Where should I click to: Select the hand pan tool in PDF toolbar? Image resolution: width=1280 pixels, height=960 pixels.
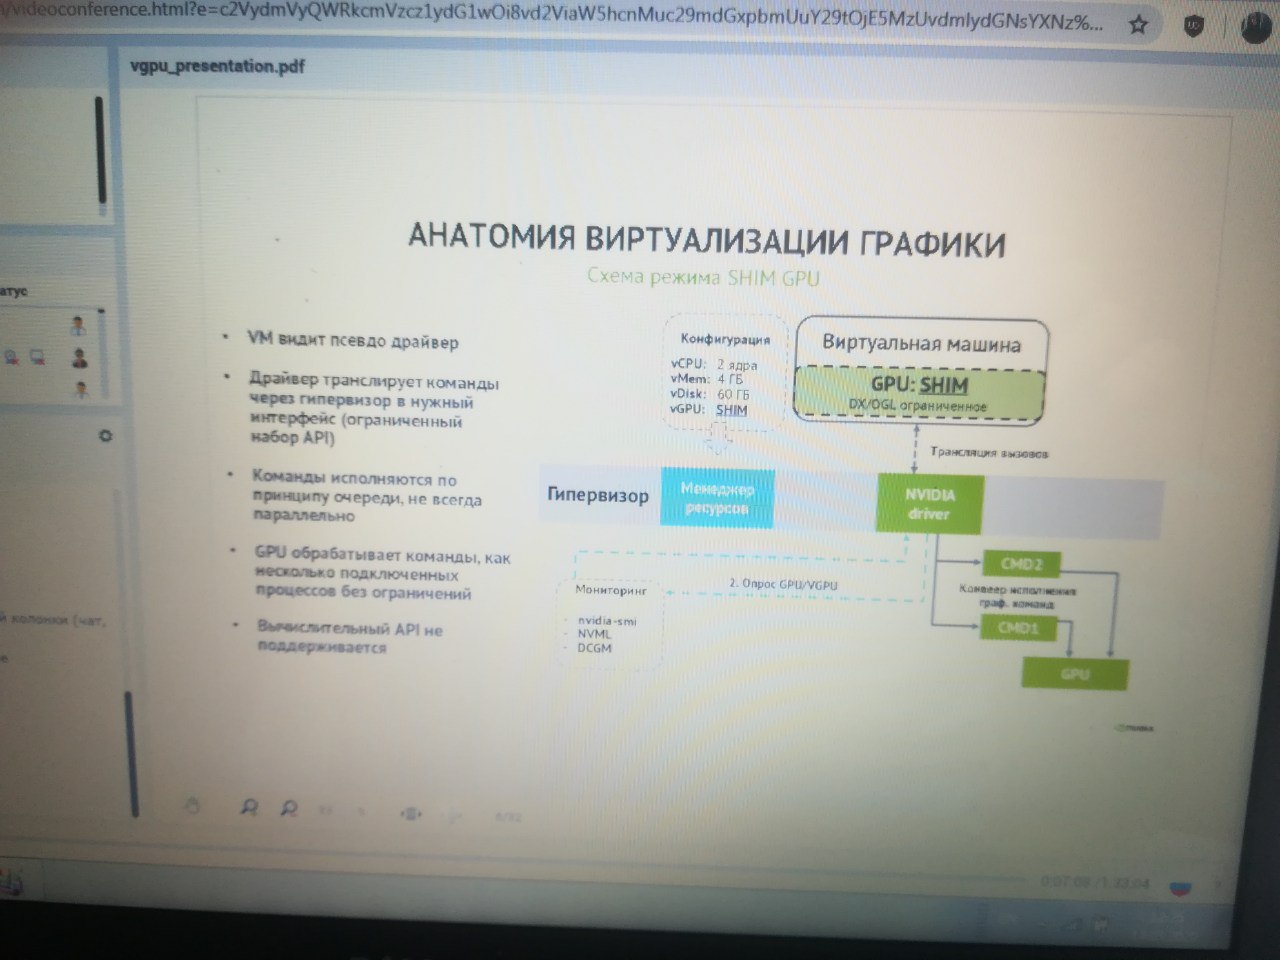193,806
